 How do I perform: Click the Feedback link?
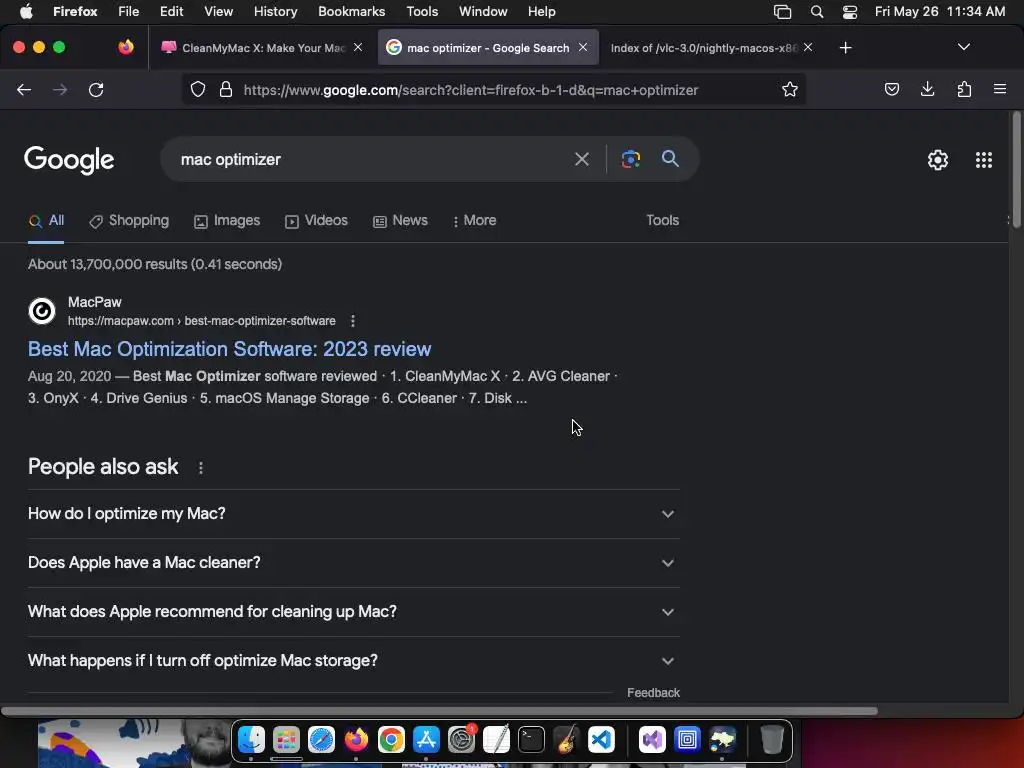[653, 693]
